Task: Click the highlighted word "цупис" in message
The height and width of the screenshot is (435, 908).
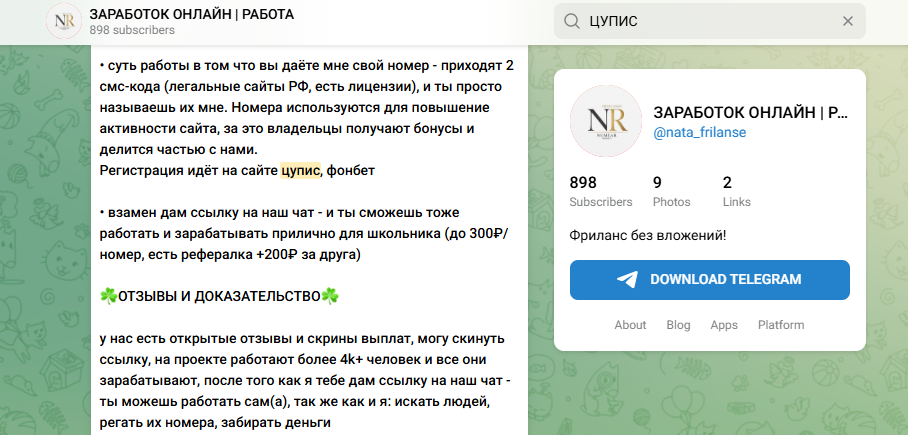Action: tap(300, 171)
